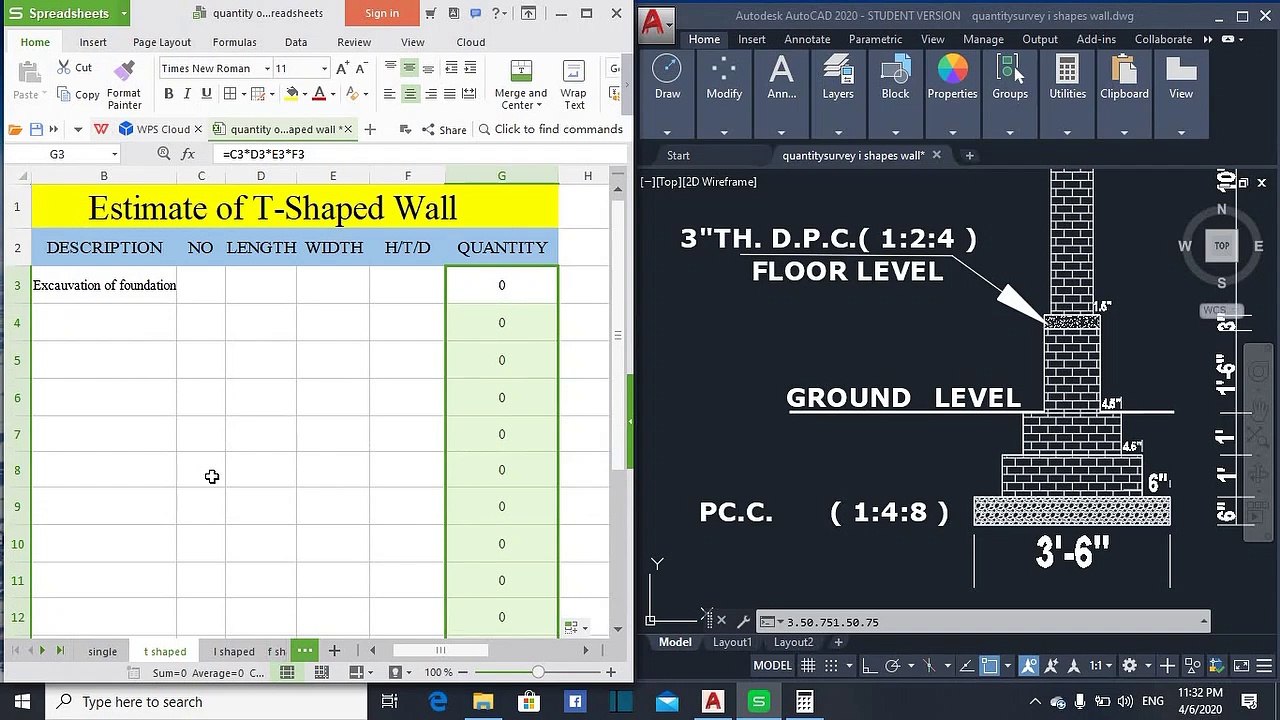Expand the Layers panel dropdown arrow
1280x720 pixels.
(838, 132)
